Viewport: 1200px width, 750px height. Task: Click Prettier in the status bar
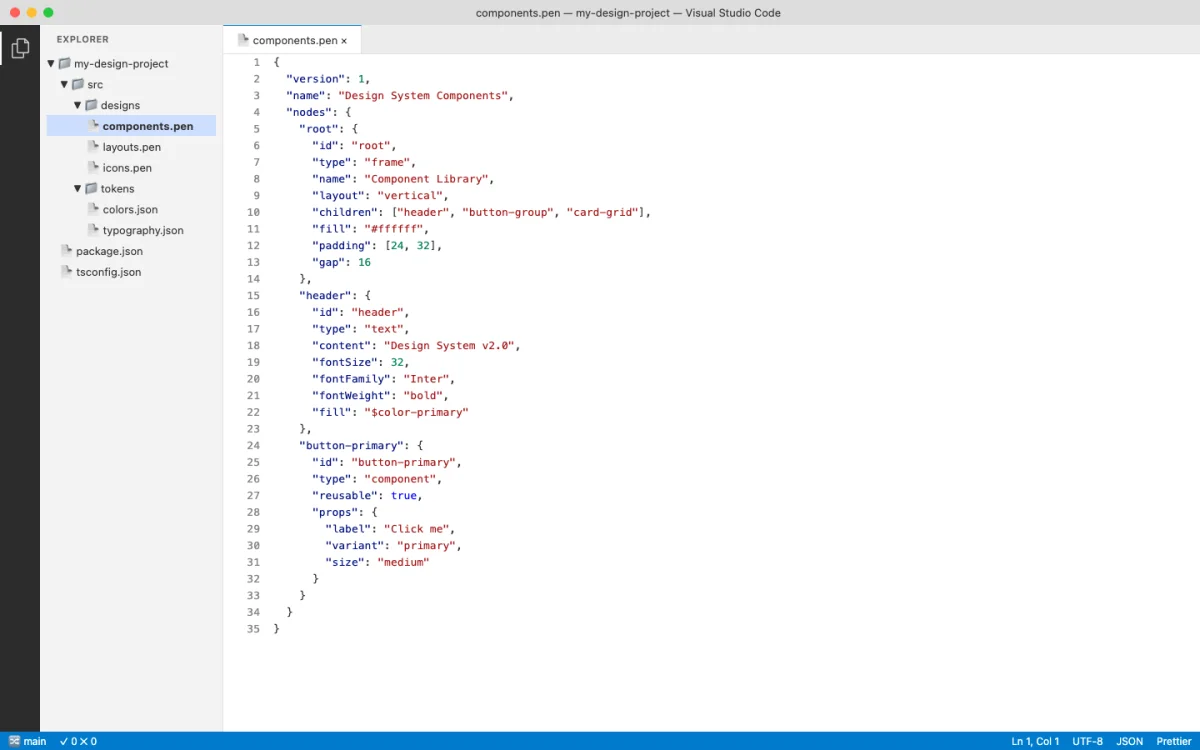(1173, 741)
